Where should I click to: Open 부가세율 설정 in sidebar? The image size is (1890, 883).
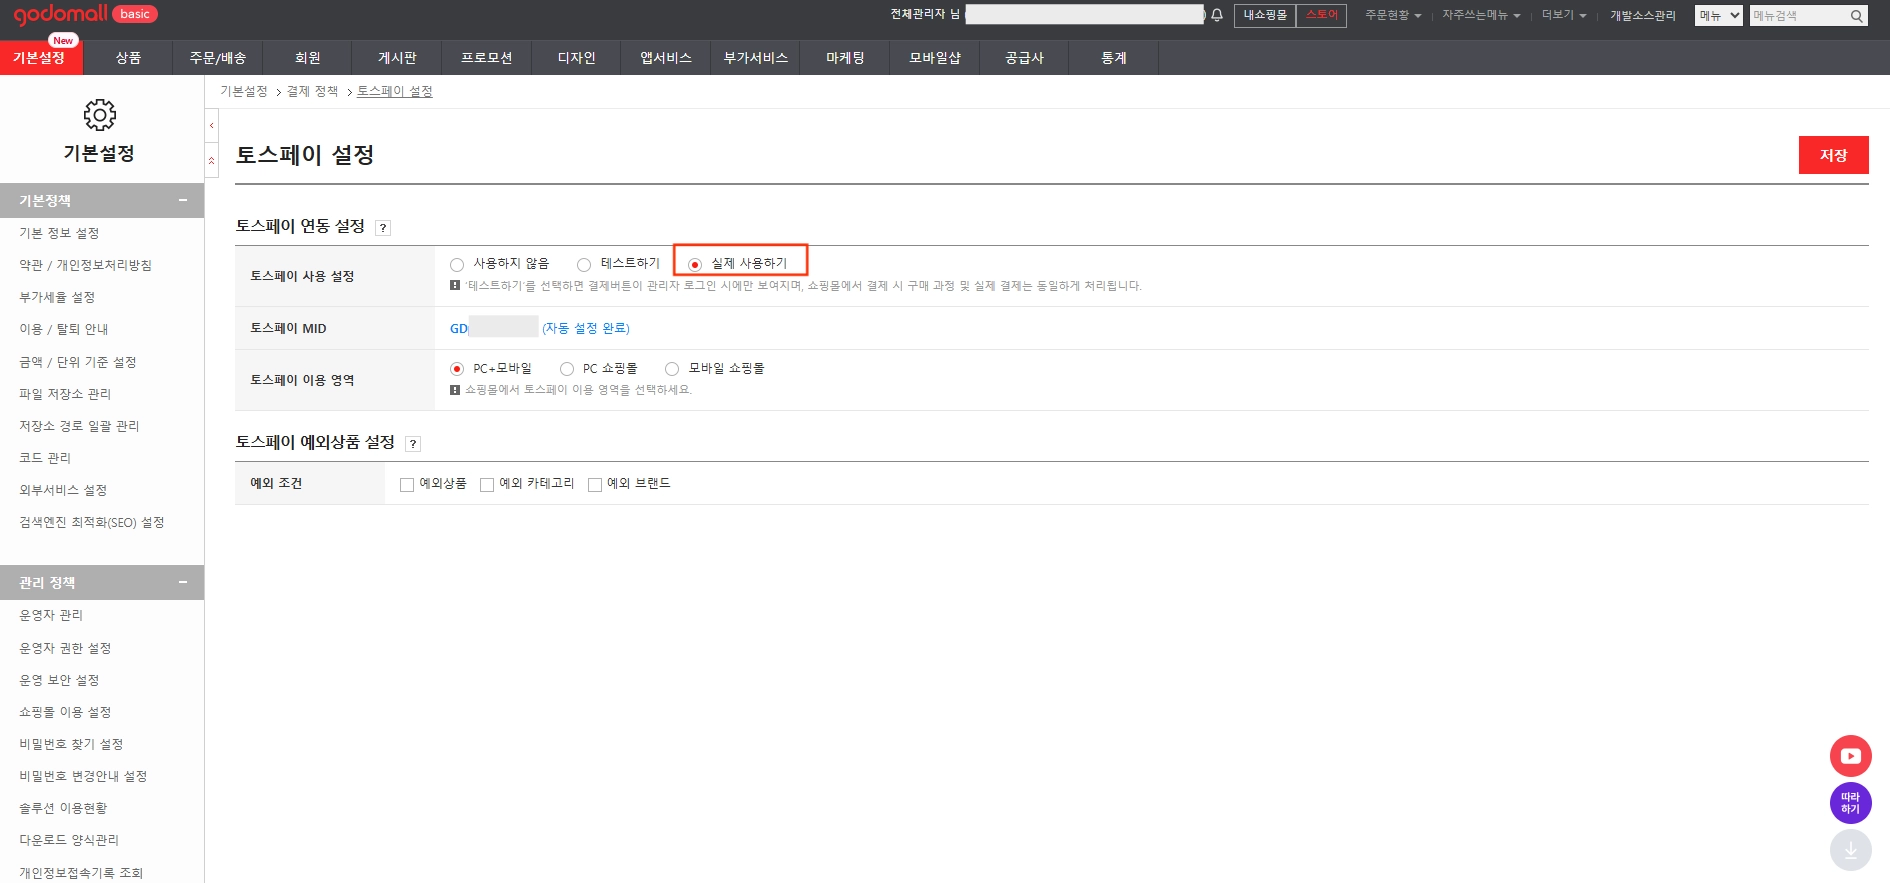tap(57, 297)
